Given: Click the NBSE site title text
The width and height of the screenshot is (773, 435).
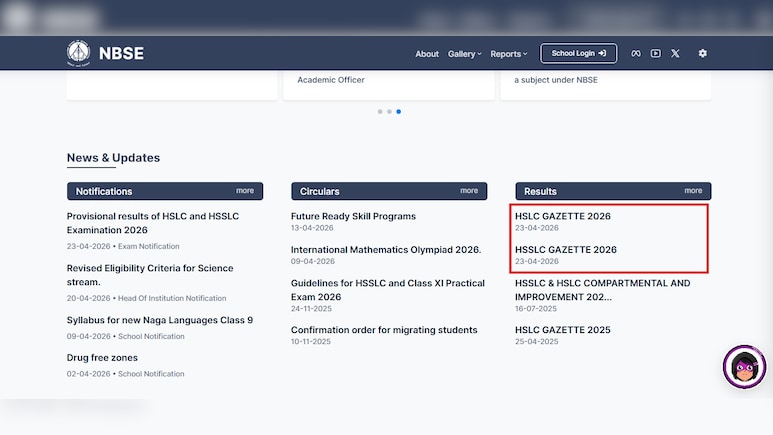Looking at the screenshot, I should point(121,53).
